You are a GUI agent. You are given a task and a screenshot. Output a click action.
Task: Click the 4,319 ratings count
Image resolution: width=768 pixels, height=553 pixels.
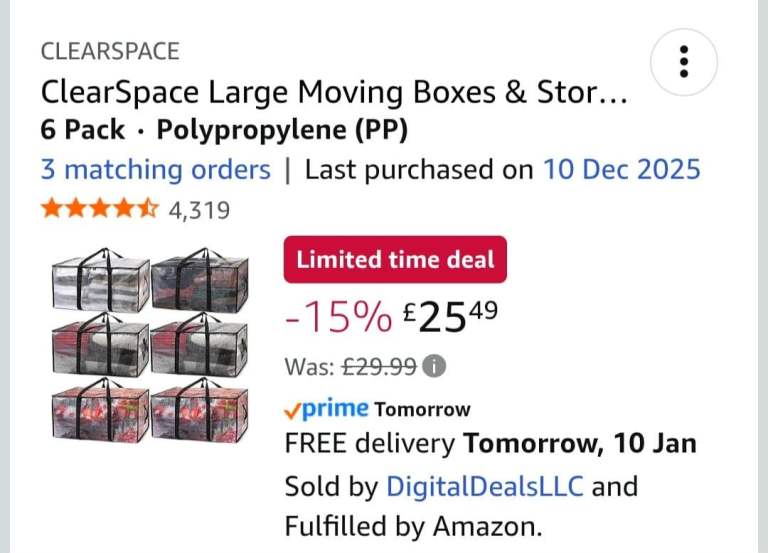[x=198, y=210]
